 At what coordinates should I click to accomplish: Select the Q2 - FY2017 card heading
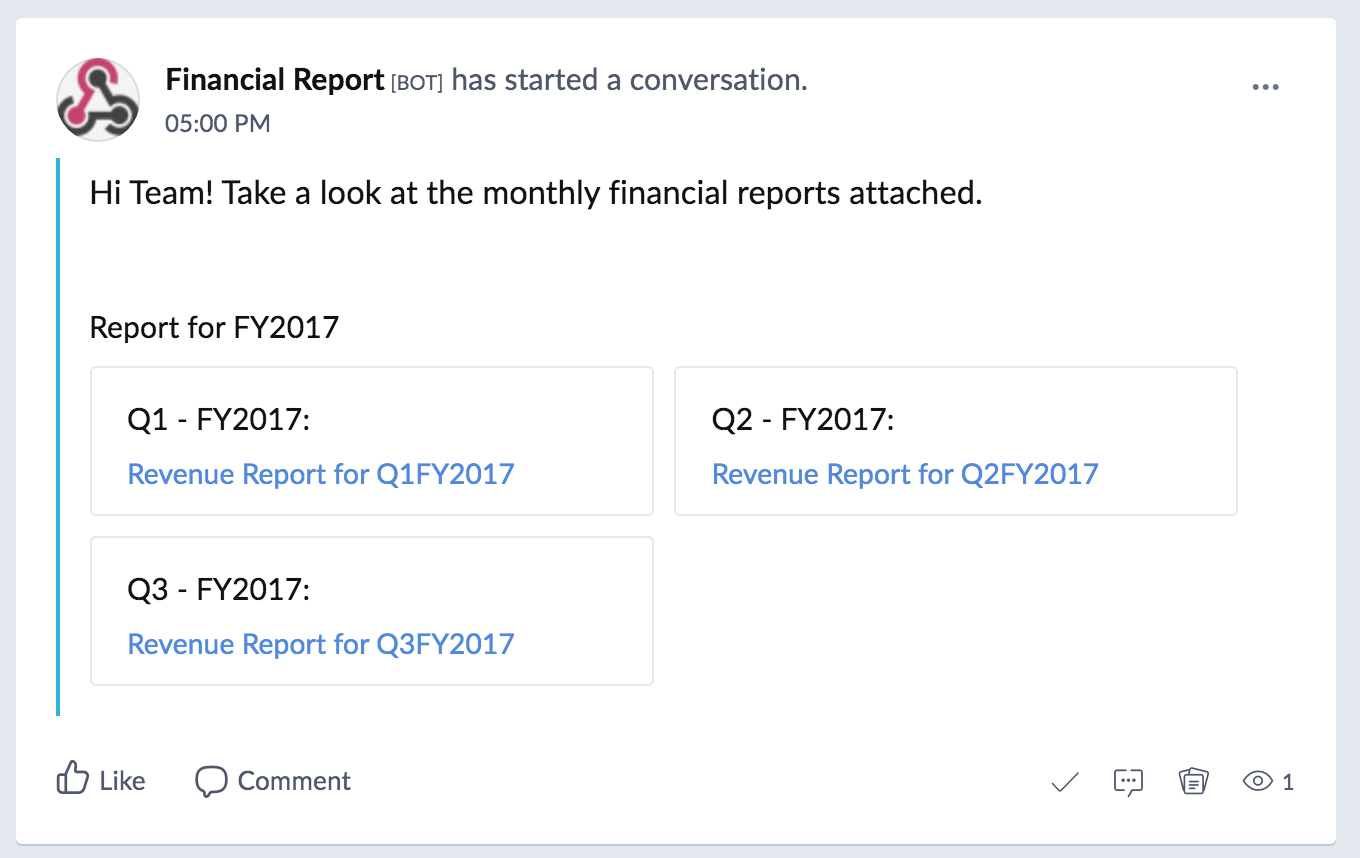[803, 420]
